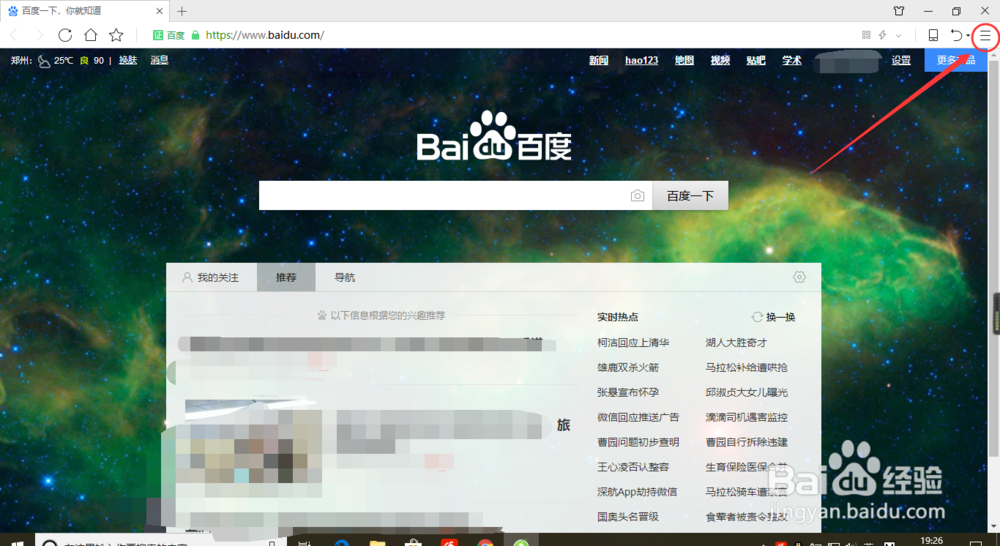Image resolution: width=1000 pixels, height=546 pixels.
Task: Open the 消息 link
Action: (159, 60)
